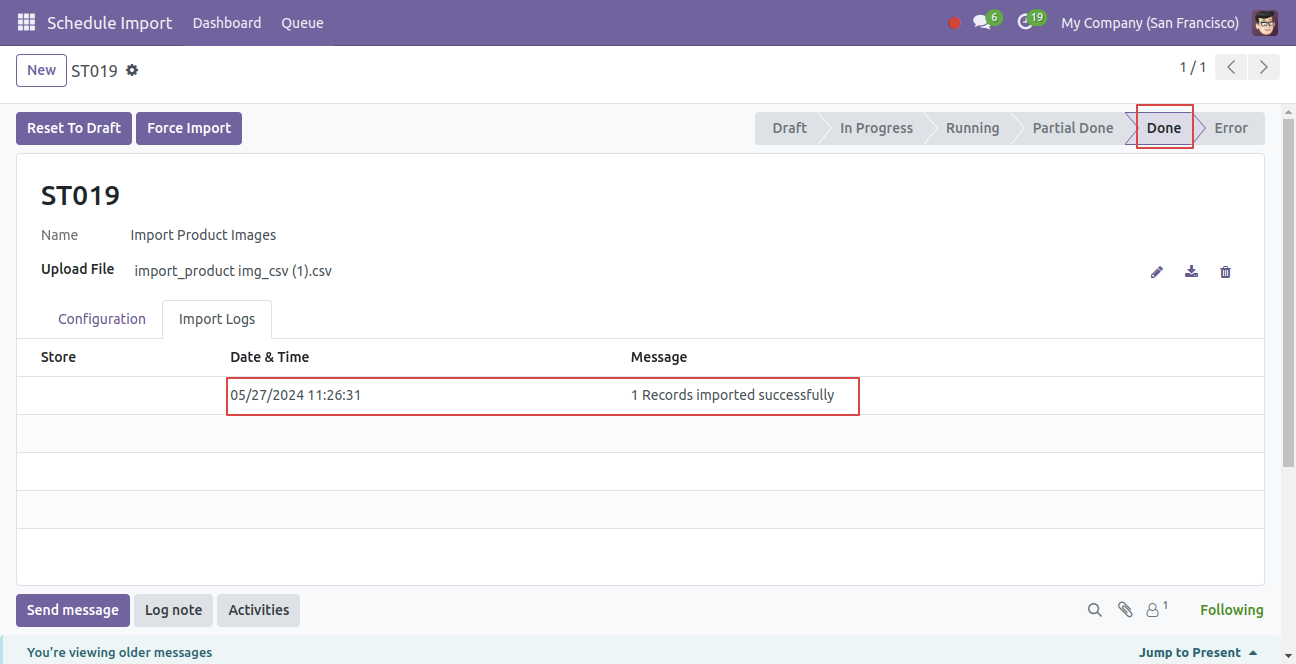The image size is (1296, 664).
Task: Open the user avatar menu
Action: point(1265,22)
